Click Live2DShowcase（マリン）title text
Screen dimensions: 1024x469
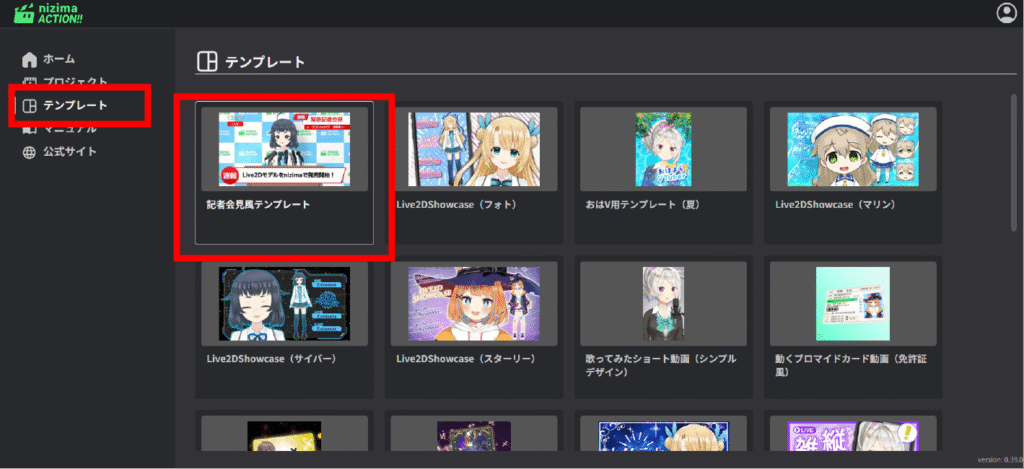tap(835, 204)
